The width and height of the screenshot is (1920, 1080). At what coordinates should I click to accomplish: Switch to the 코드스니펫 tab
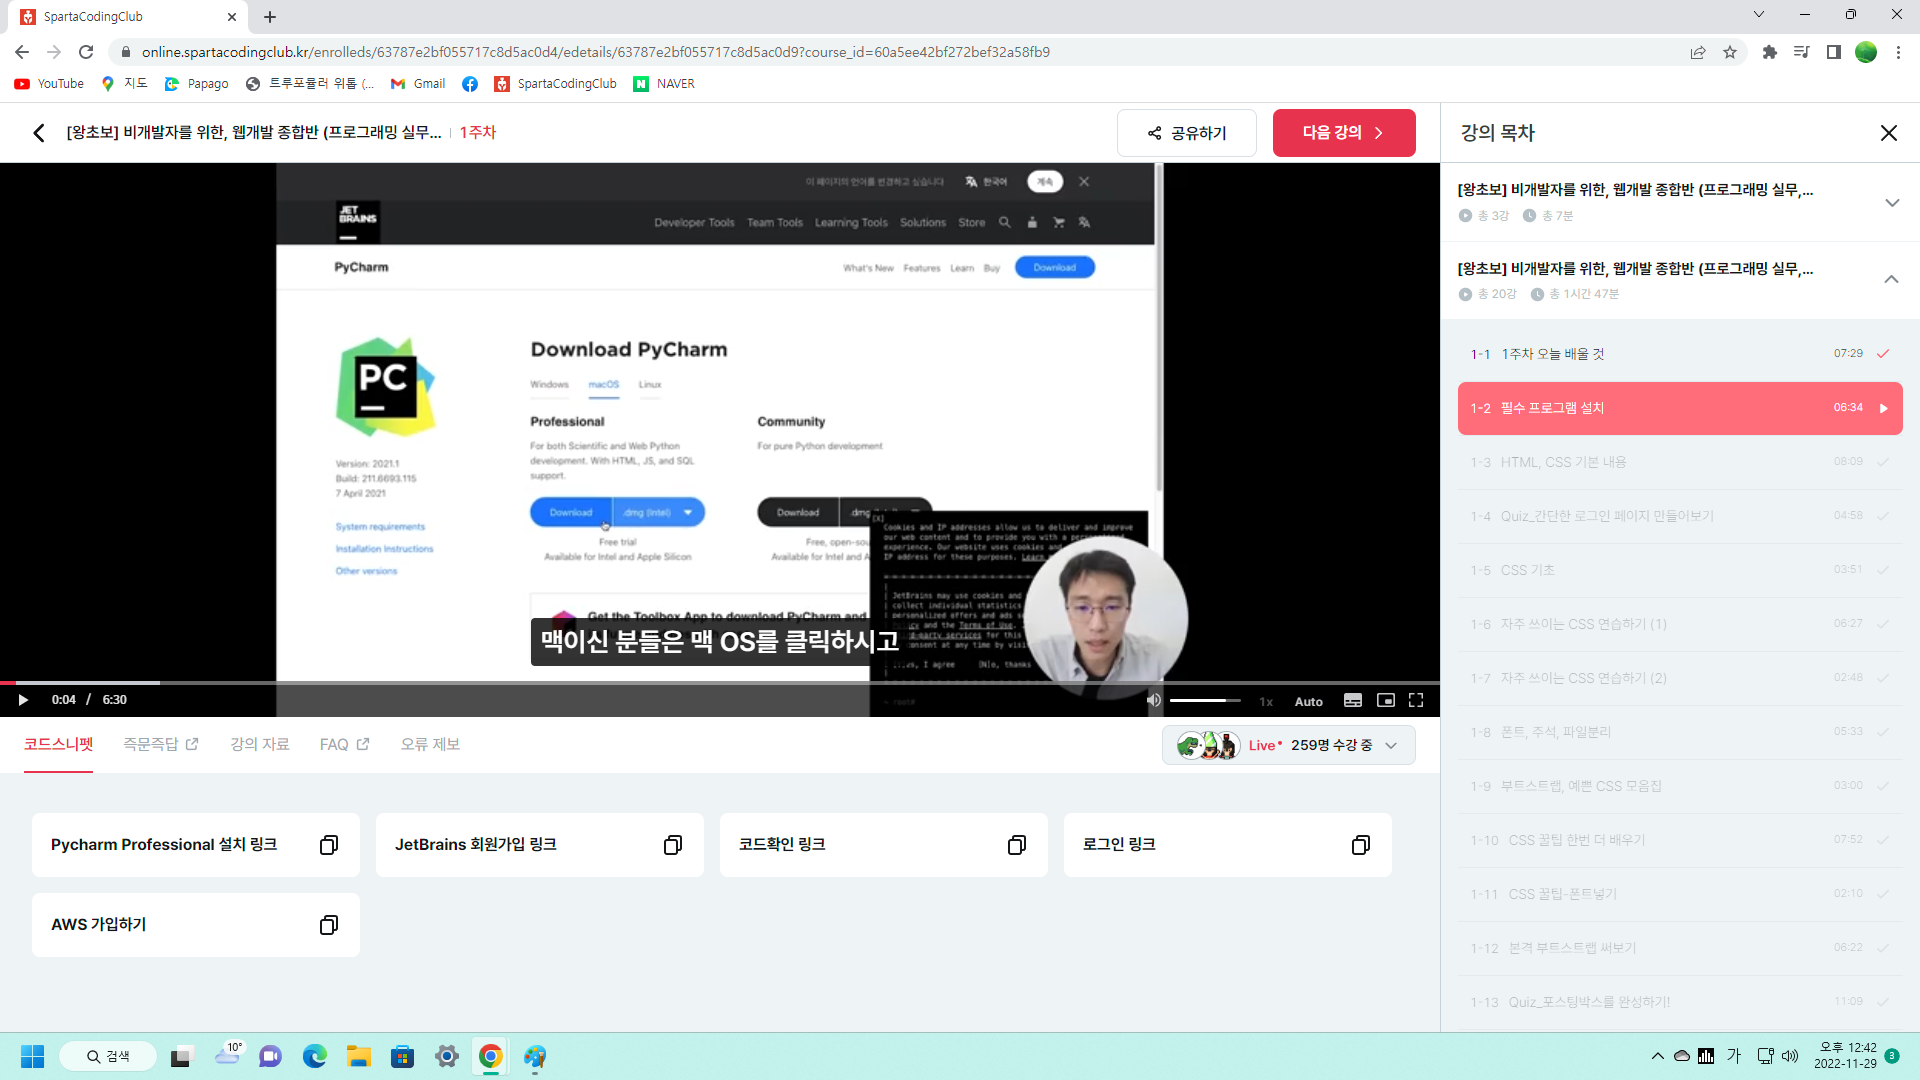58,744
